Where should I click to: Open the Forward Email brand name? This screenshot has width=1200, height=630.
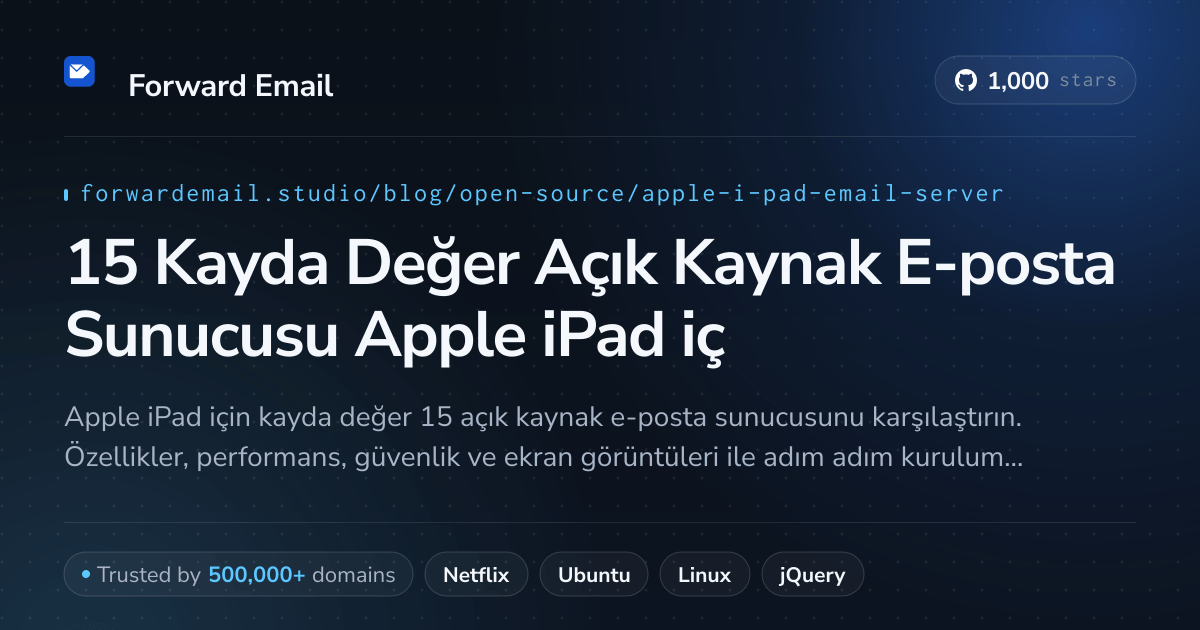click(x=231, y=86)
